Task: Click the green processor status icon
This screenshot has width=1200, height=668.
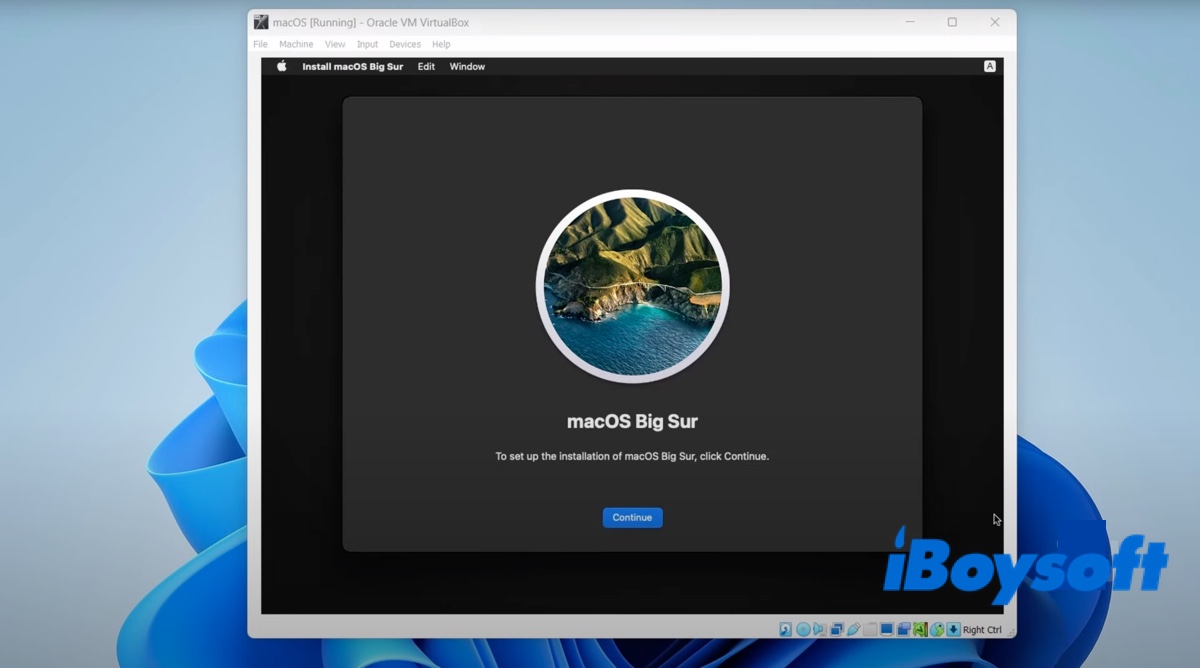Action: 920,630
